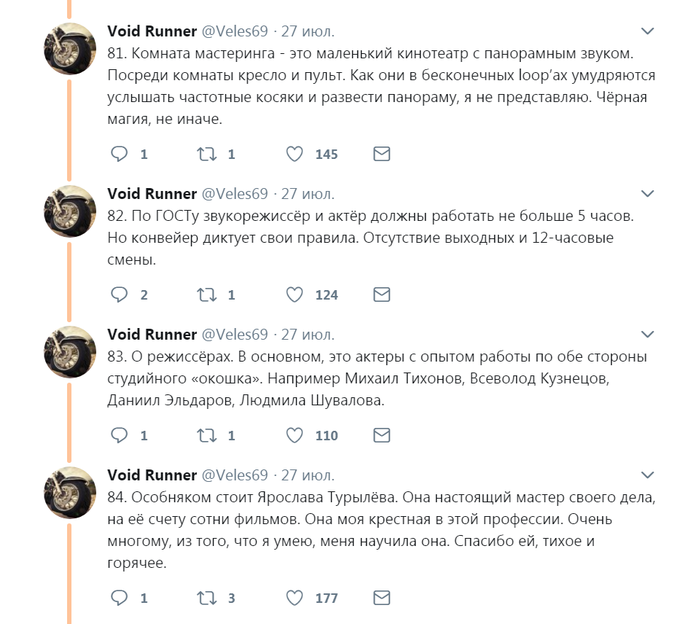
Task: Share tweet 82 via envelope icon
Action: tap(381, 295)
